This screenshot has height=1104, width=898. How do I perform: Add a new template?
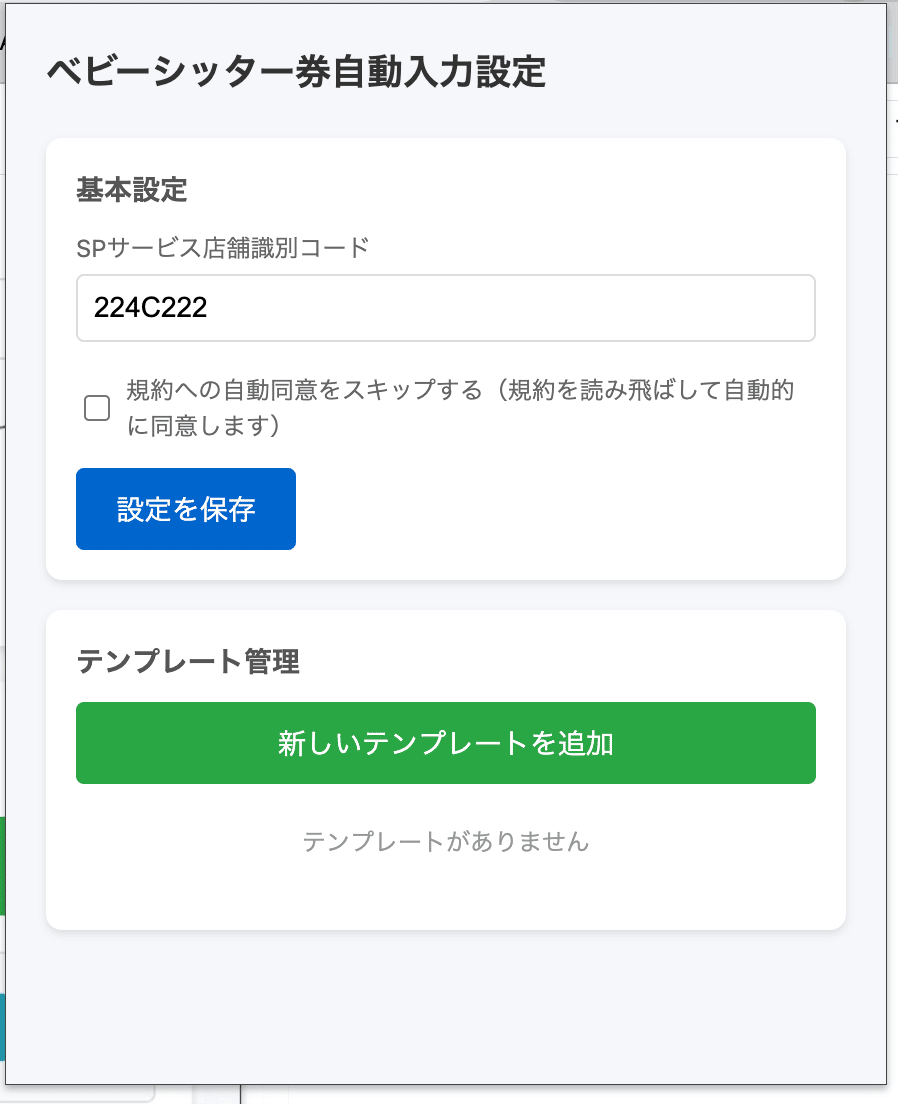[446, 743]
